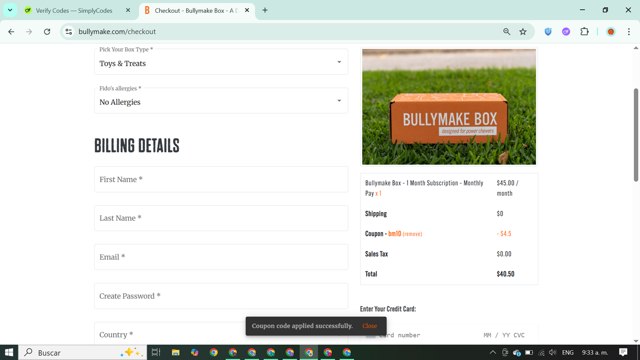Switch the ENG input language

pos(567,352)
